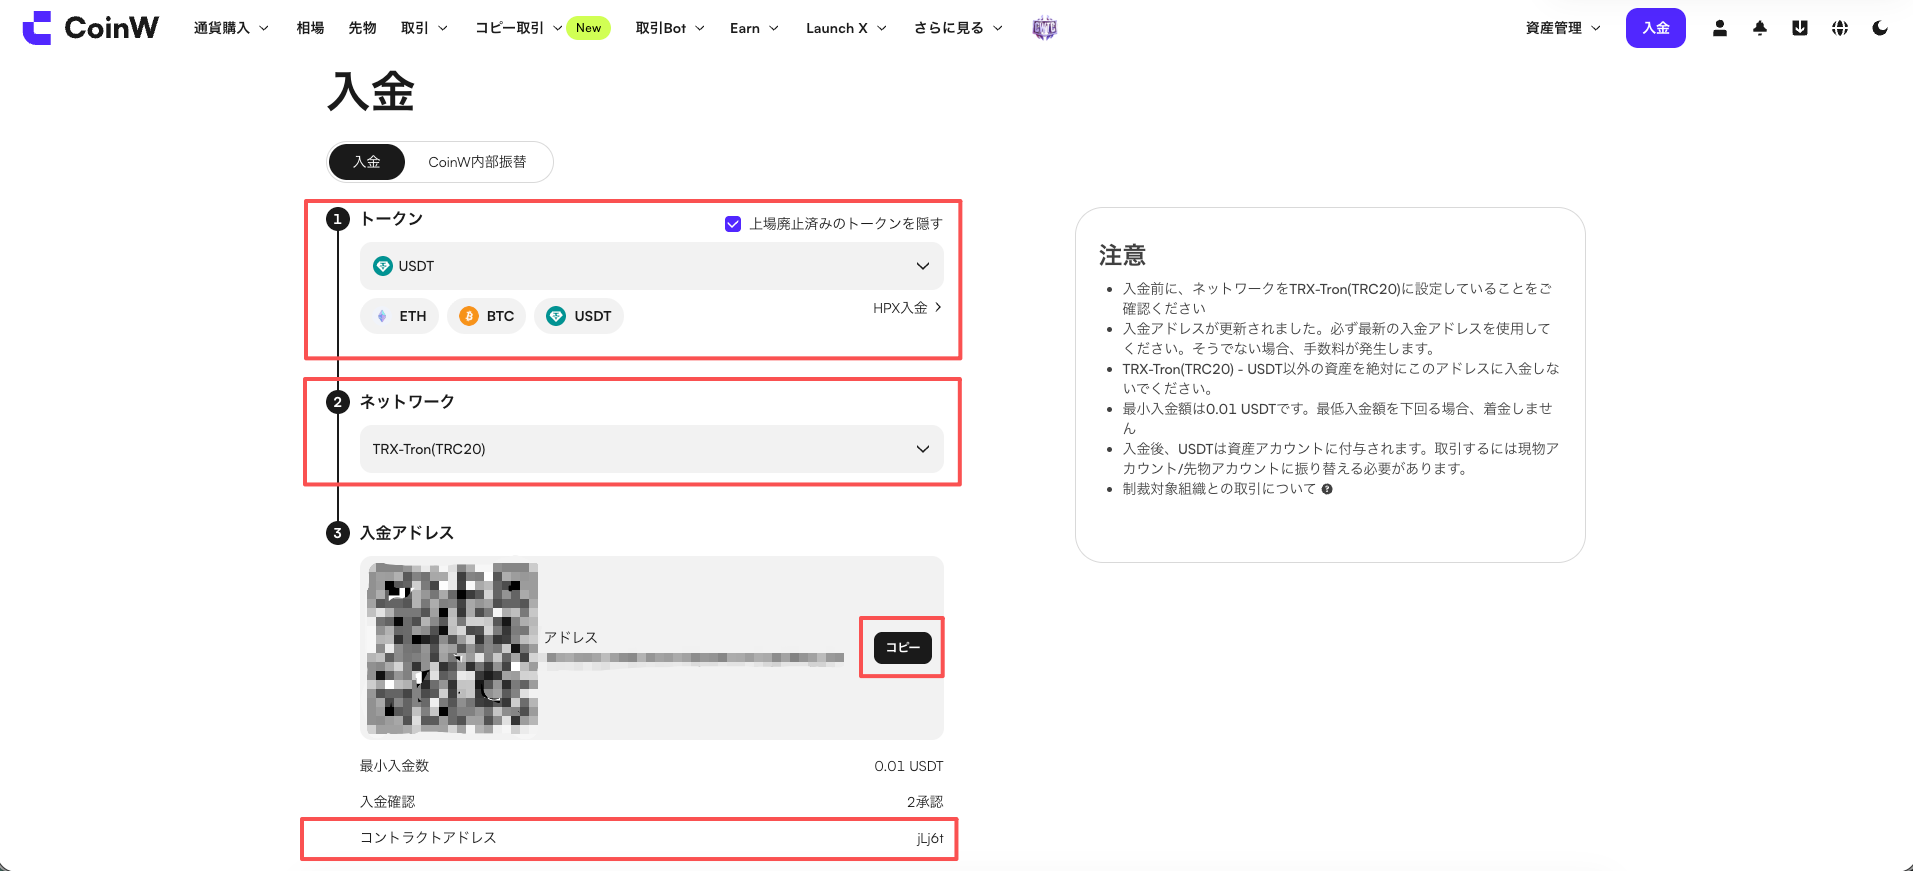Viewport: 1913px width, 871px height.
Task: Click the 2承認 confirmation value
Action: point(925,802)
